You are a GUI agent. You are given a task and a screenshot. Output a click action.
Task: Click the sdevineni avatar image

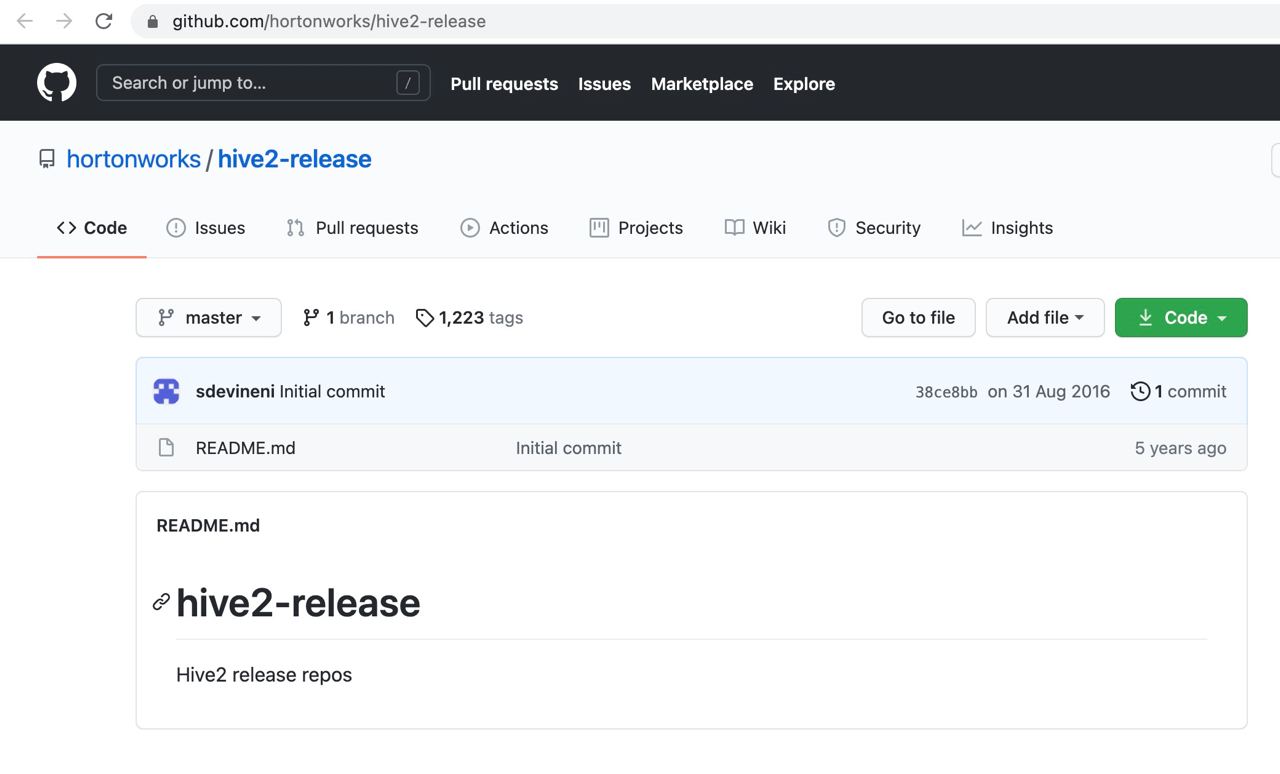[167, 391]
